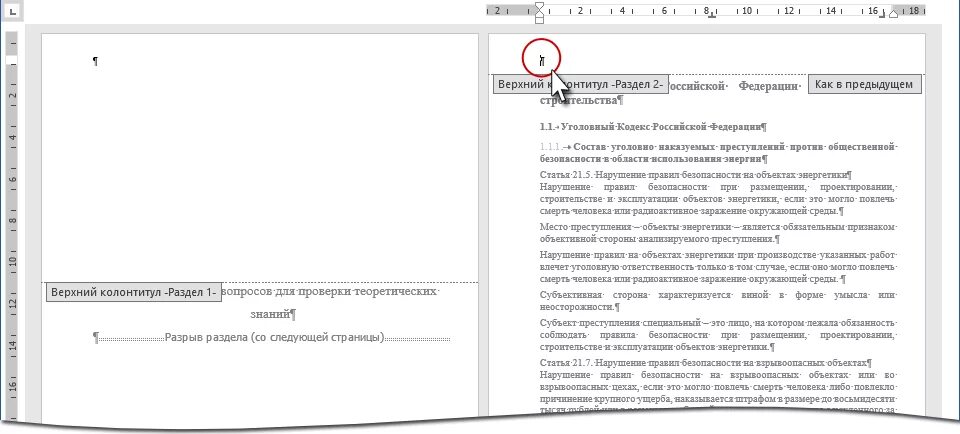Click the vertical ruler on the left edge

13,226
